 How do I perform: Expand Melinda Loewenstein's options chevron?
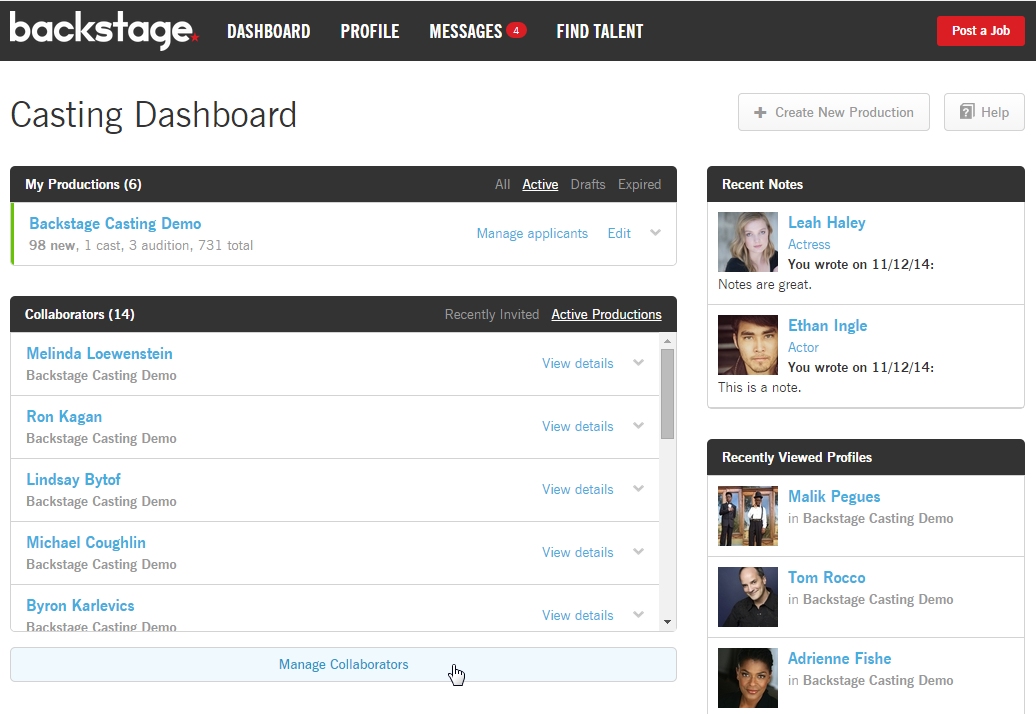point(638,363)
